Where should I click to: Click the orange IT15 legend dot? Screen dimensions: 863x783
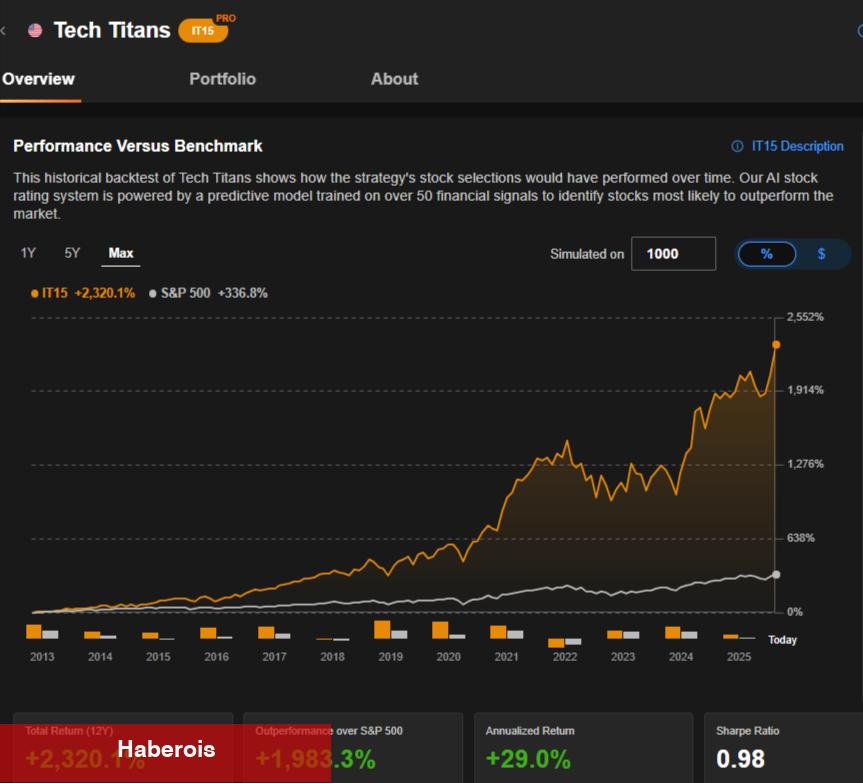coord(34,293)
